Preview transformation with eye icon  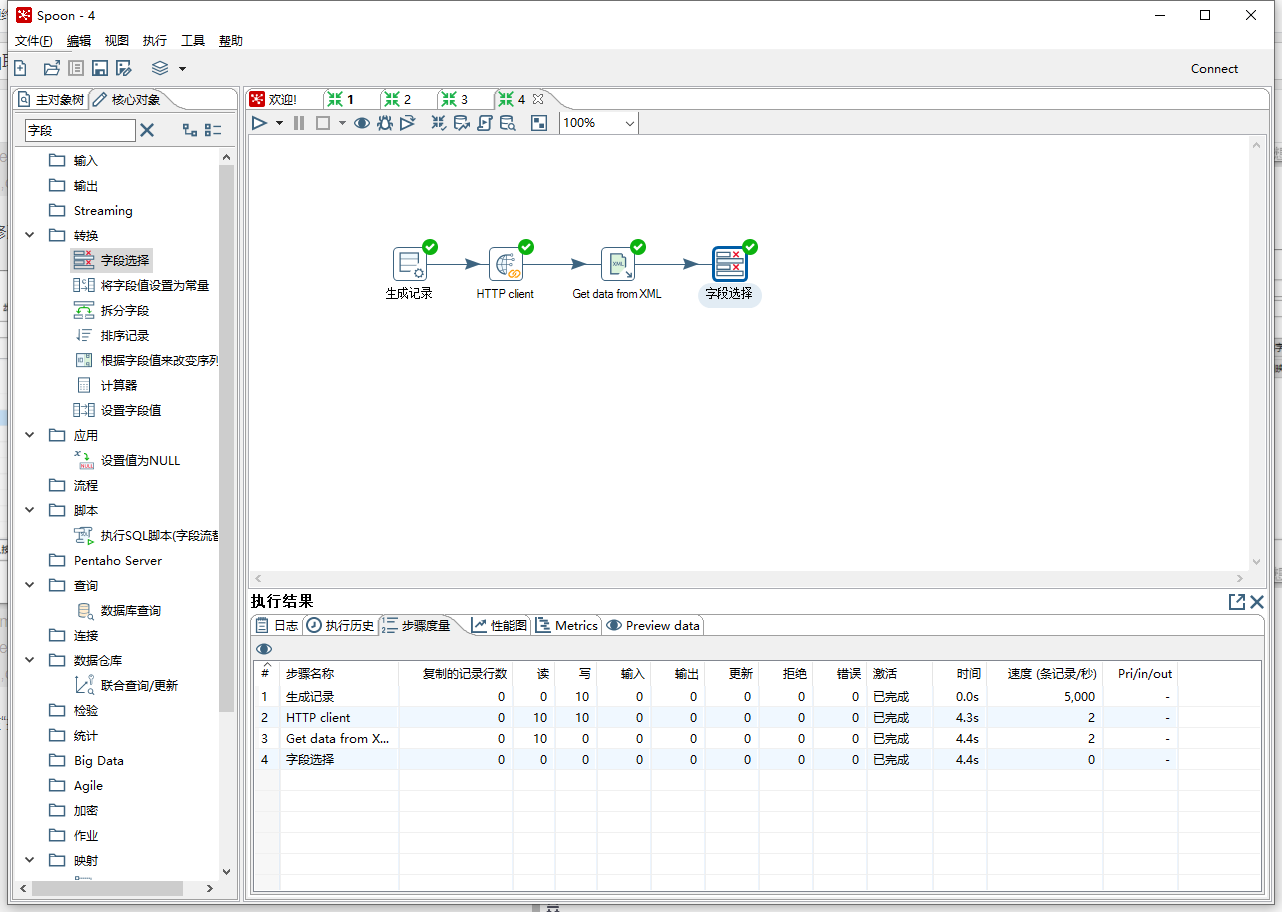(362, 123)
